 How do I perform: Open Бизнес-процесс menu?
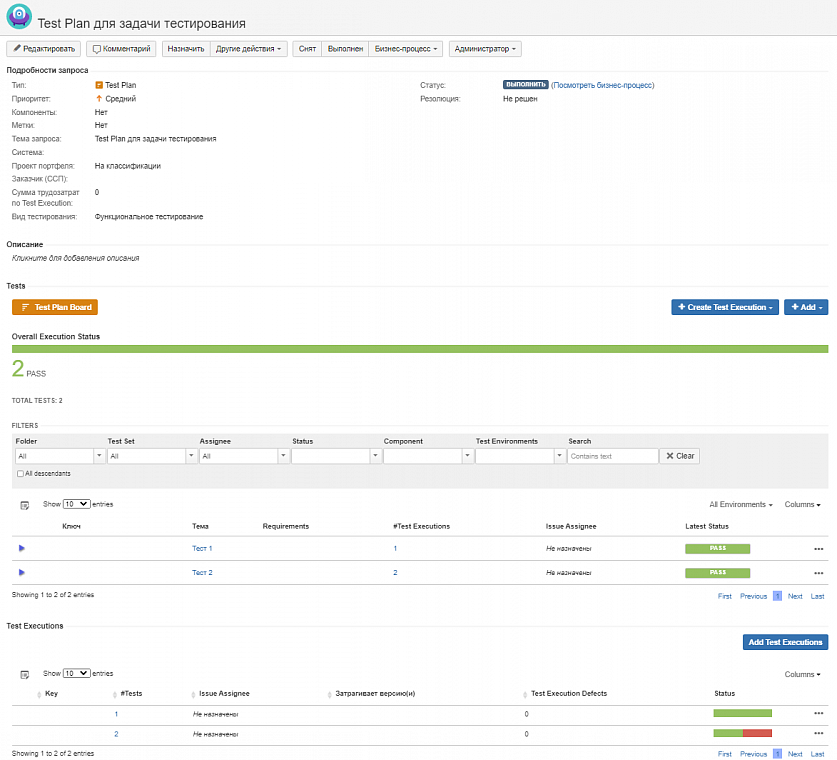[x=406, y=49]
